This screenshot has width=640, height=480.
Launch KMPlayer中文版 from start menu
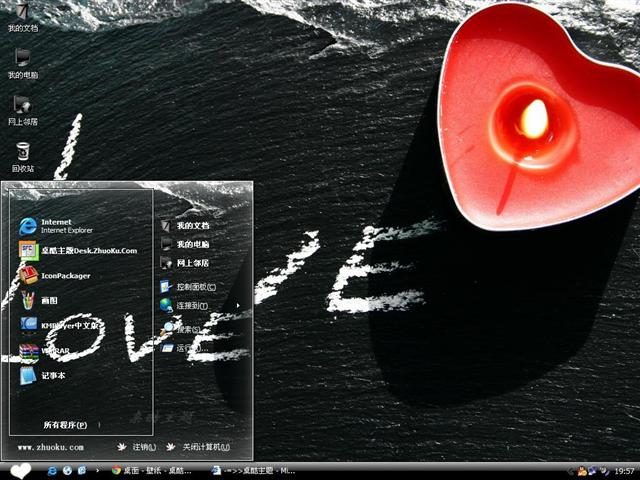pyautogui.click(x=60, y=325)
